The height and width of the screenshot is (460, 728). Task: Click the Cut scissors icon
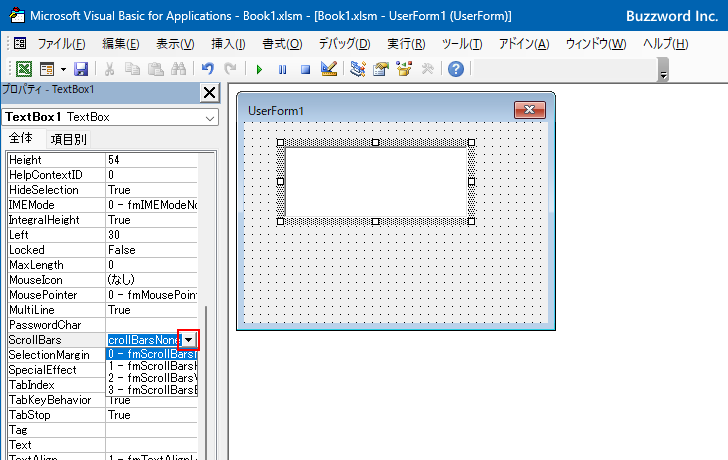pyautogui.click(x=110, y=69)
